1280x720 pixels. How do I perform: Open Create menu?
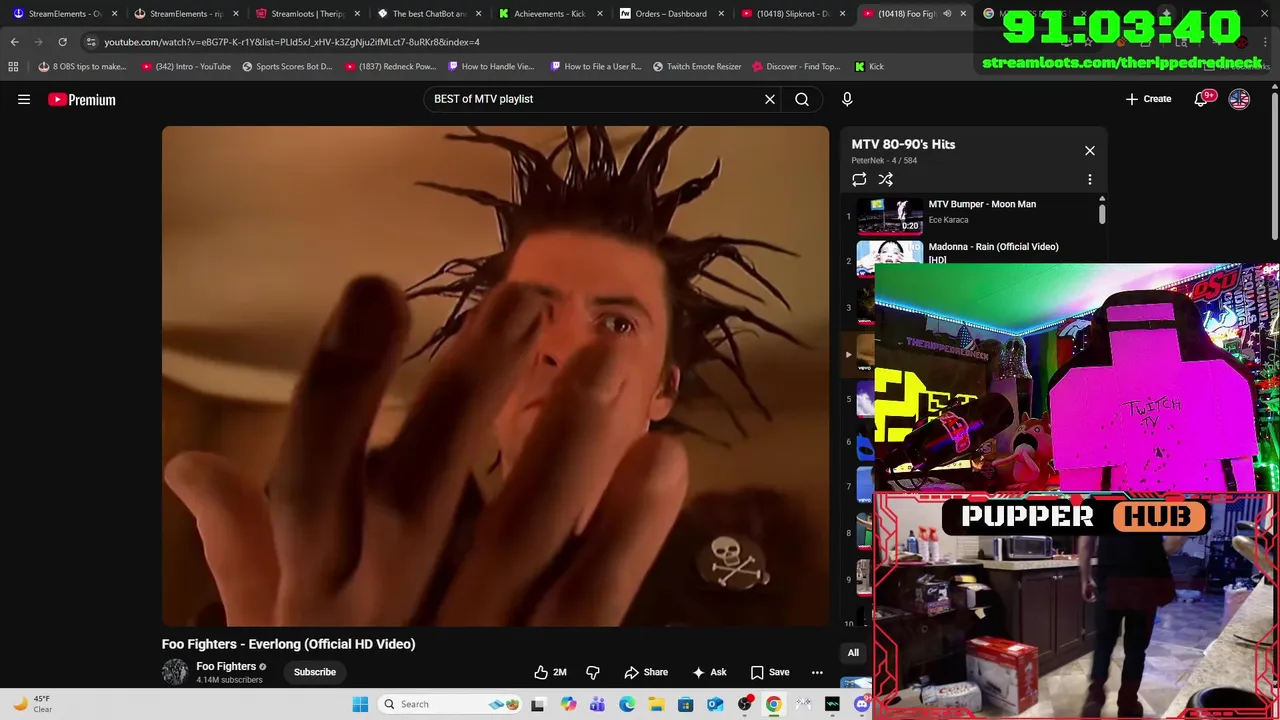1148,99
